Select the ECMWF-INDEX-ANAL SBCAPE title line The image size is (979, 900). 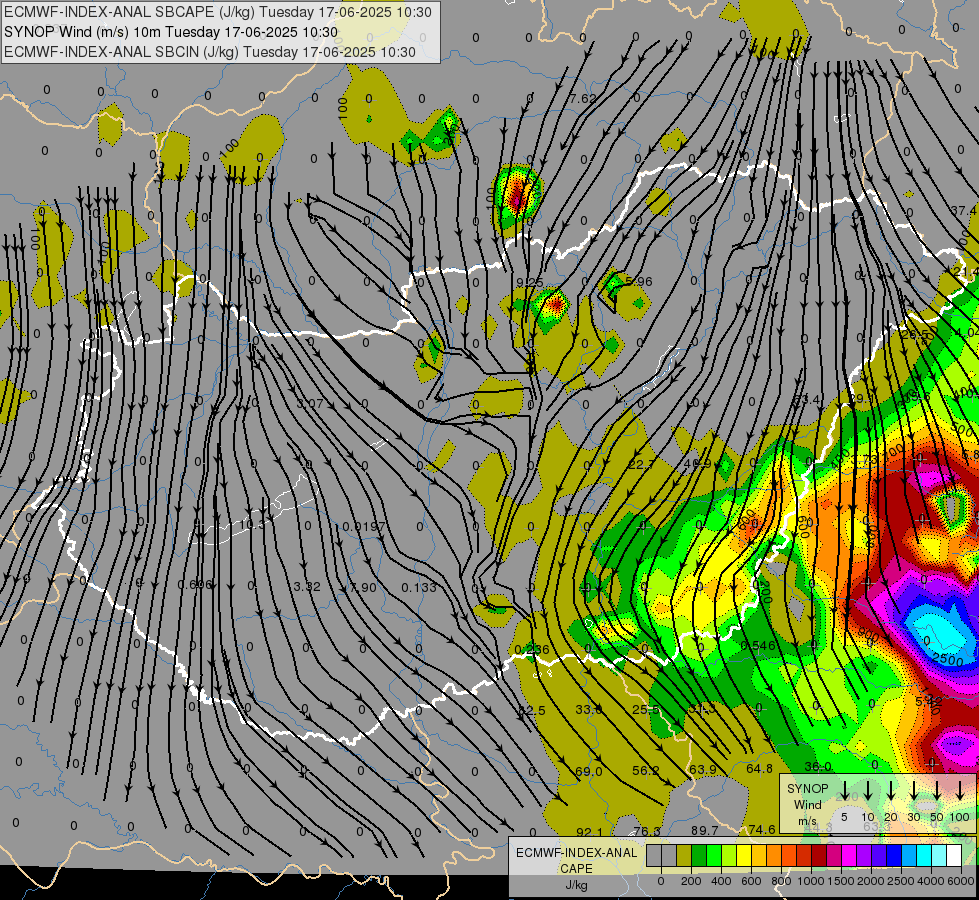(218, 12)
